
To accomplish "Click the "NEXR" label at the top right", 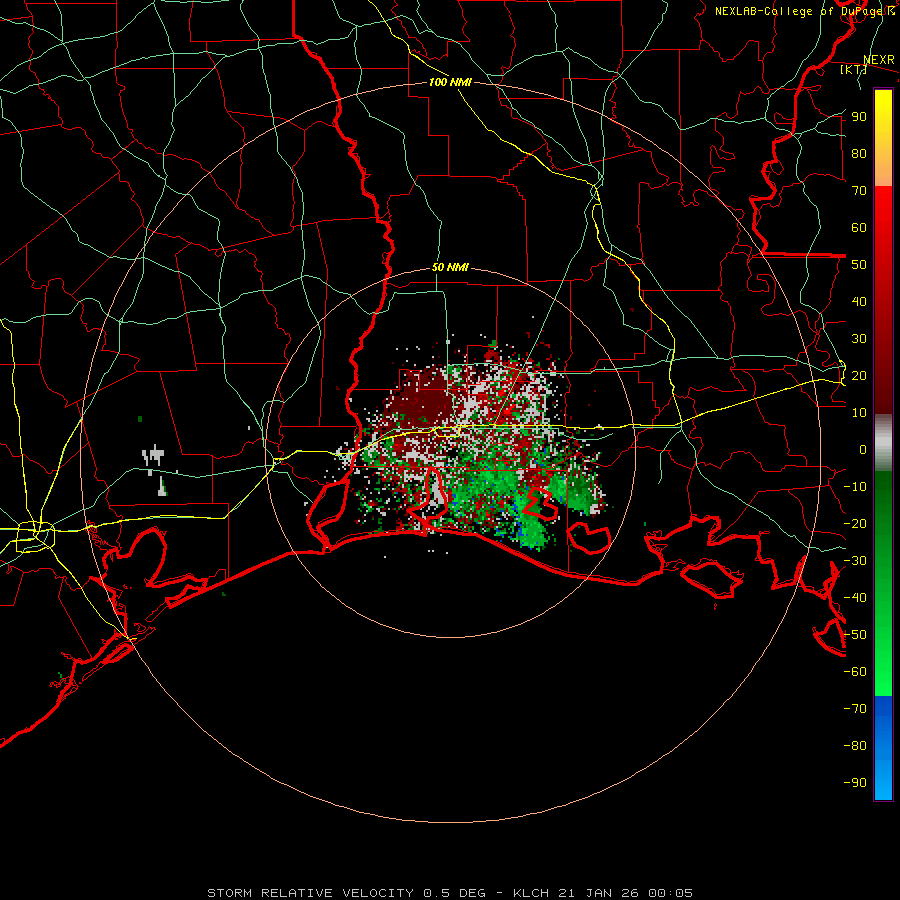I will (x=879, y=60).
